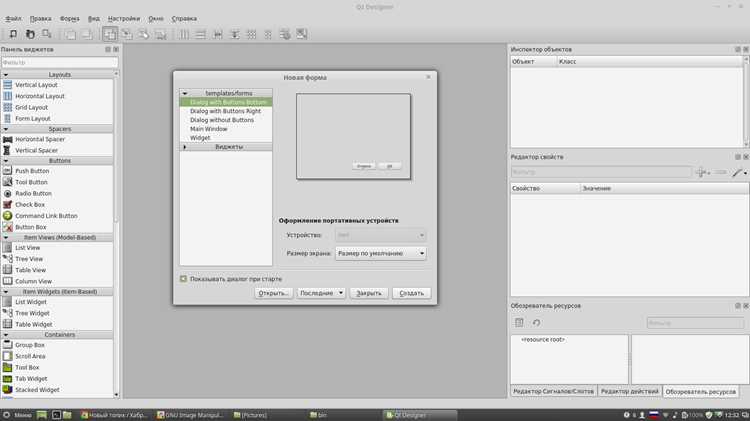This screenshot has width=750, height=421.
Task: Click the widget panel vertical scrollbar
Action: pos(116,234)
